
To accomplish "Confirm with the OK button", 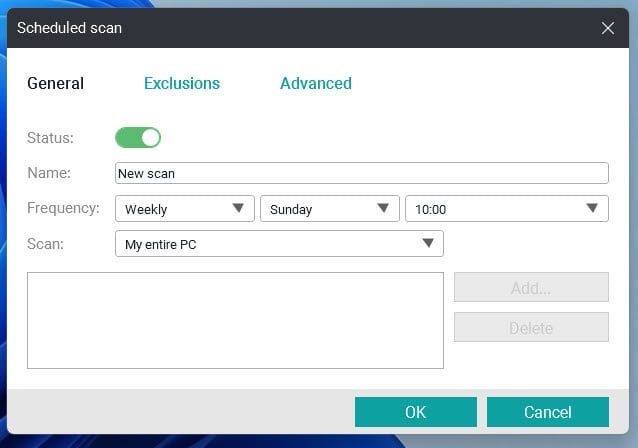I will pos(416,412).
